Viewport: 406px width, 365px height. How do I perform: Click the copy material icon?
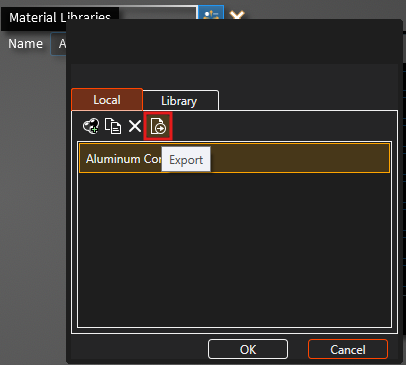click(x=113, y=126)
